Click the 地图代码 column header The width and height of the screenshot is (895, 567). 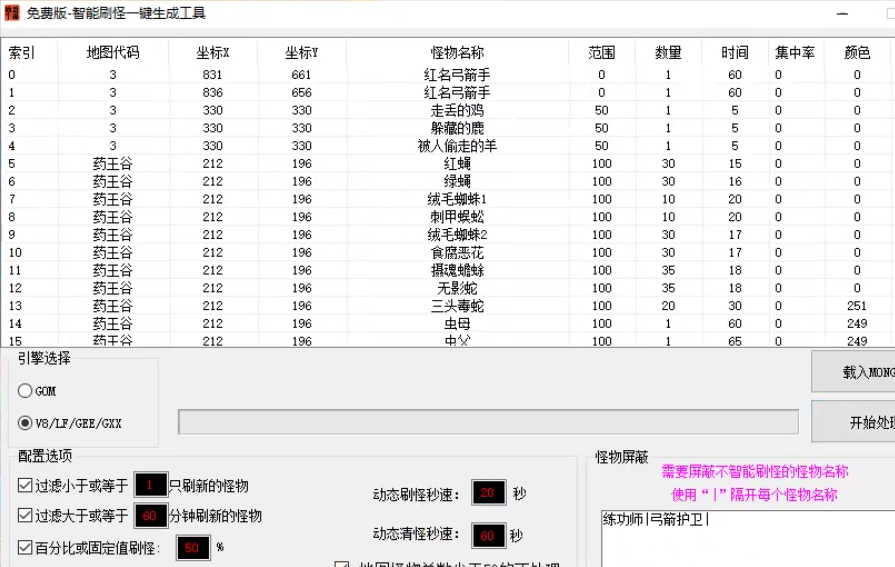coord(112,53)
